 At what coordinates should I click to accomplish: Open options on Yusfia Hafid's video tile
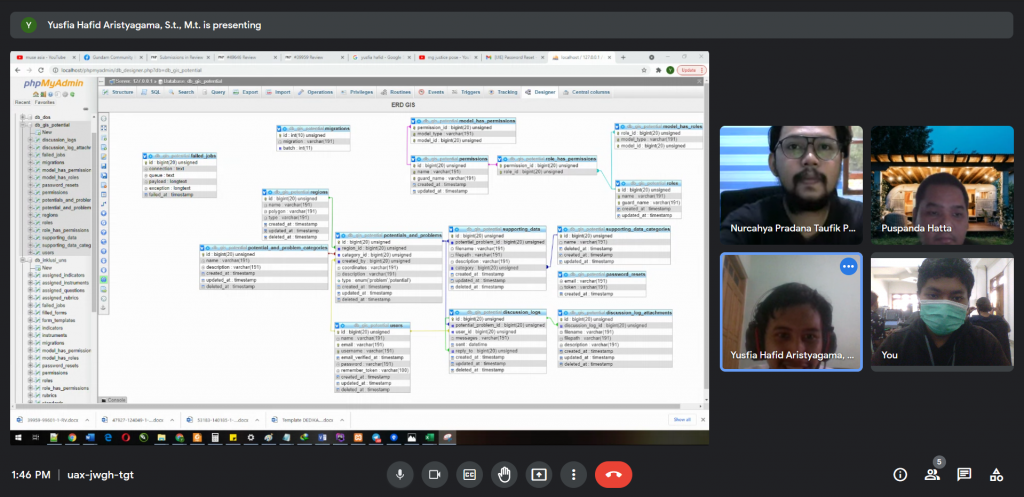848,266
